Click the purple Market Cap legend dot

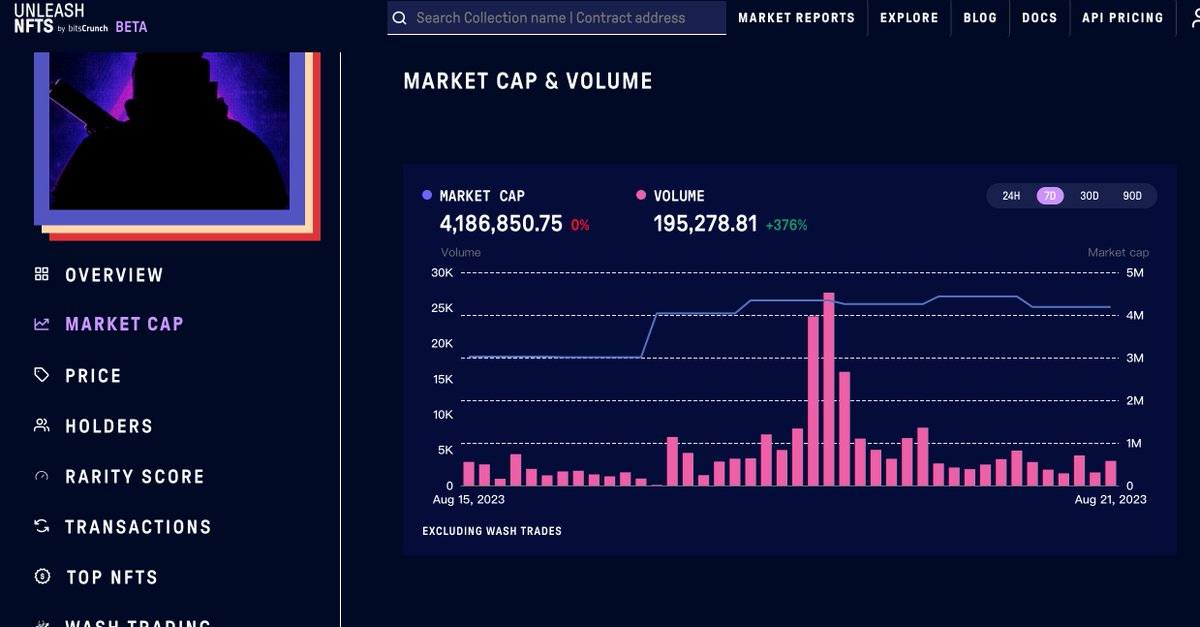(427, 196)
